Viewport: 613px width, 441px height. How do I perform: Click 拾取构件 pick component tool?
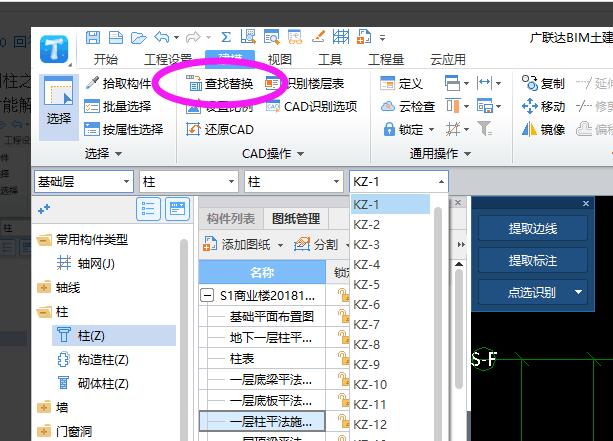pyautogui.click(x=119, y=83)
